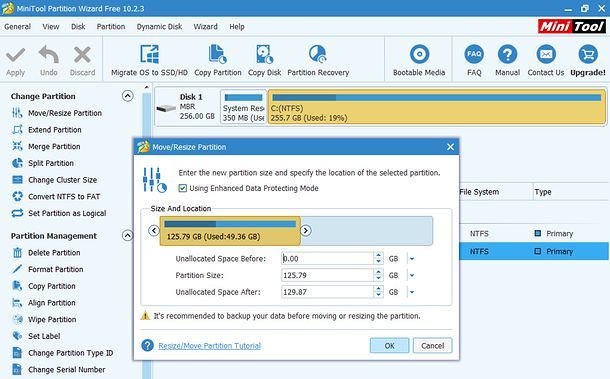Click the 125.79 GB partition bar

pos(230,231)
